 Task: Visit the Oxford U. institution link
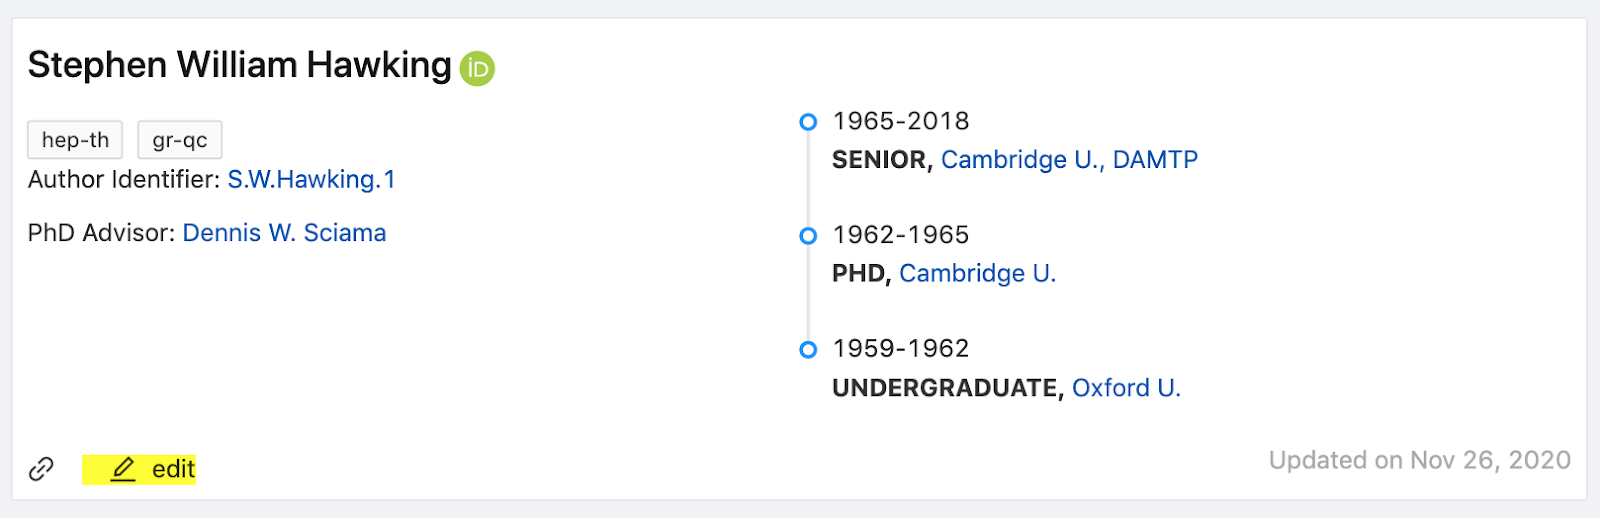(x=1126, y=388)
